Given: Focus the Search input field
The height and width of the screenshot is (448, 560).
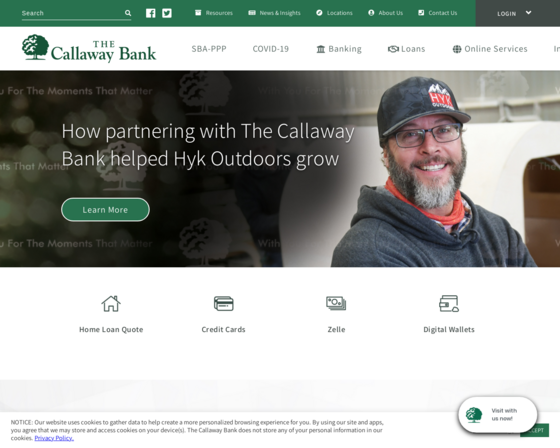Looking at the screenshot, I should tap(72, 13).
